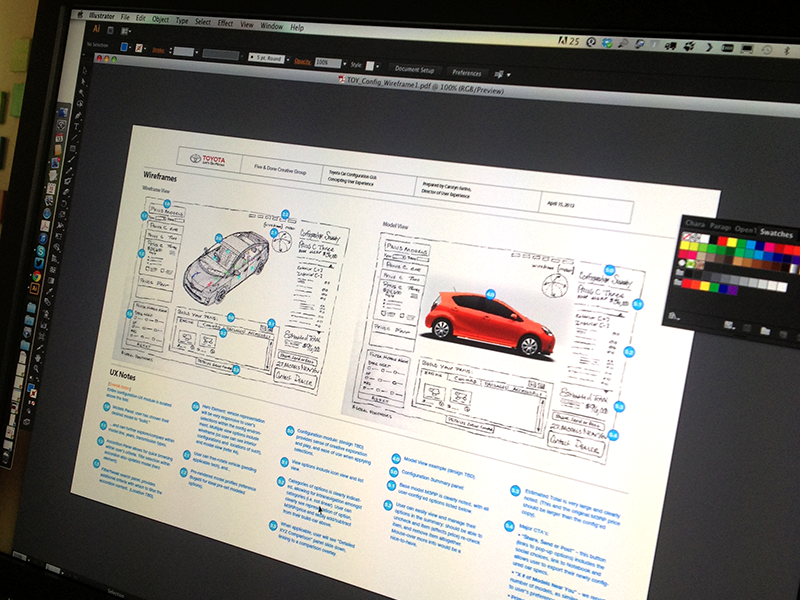Open the Stroke color dropdown
The height and width of the screenshot is (600, 800).
145,48
